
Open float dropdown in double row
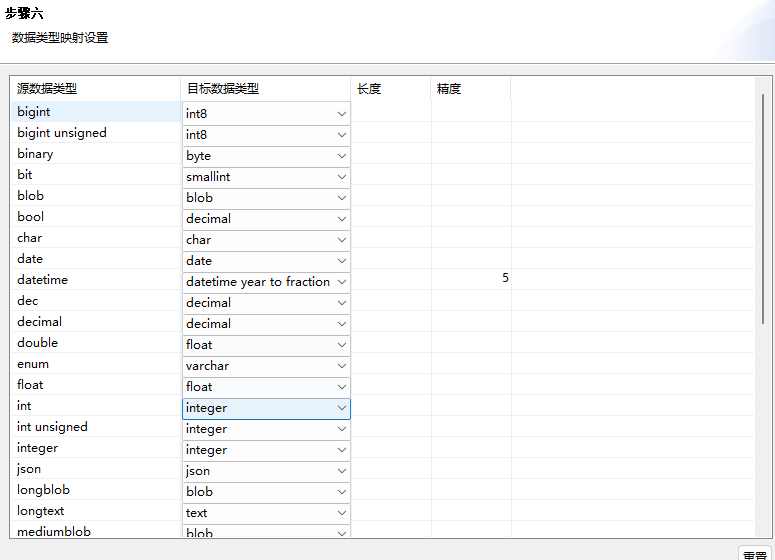click(x=266, y=345)
